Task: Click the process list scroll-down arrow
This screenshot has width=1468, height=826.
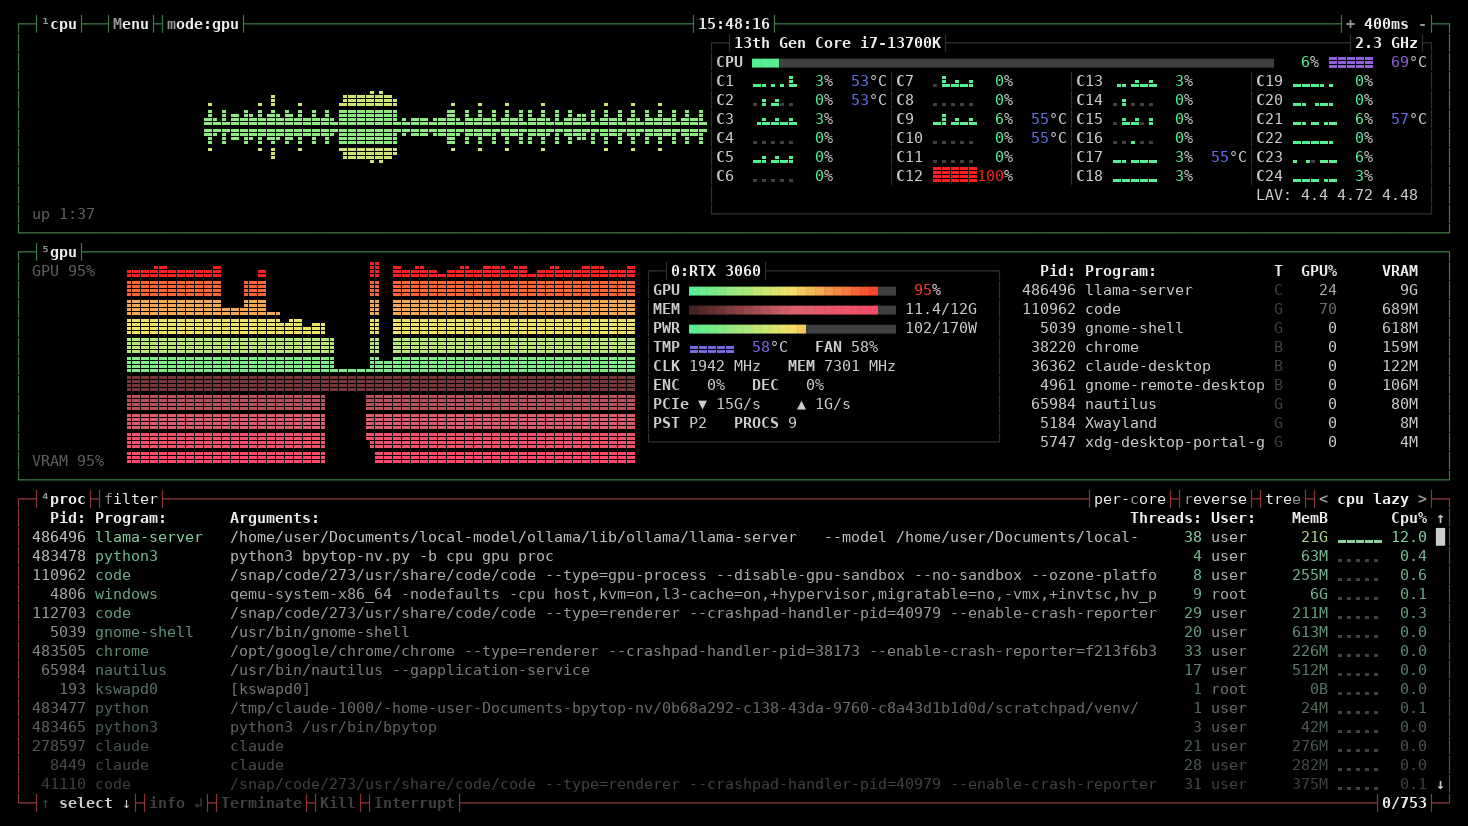Action: (x=1440, y=784)
